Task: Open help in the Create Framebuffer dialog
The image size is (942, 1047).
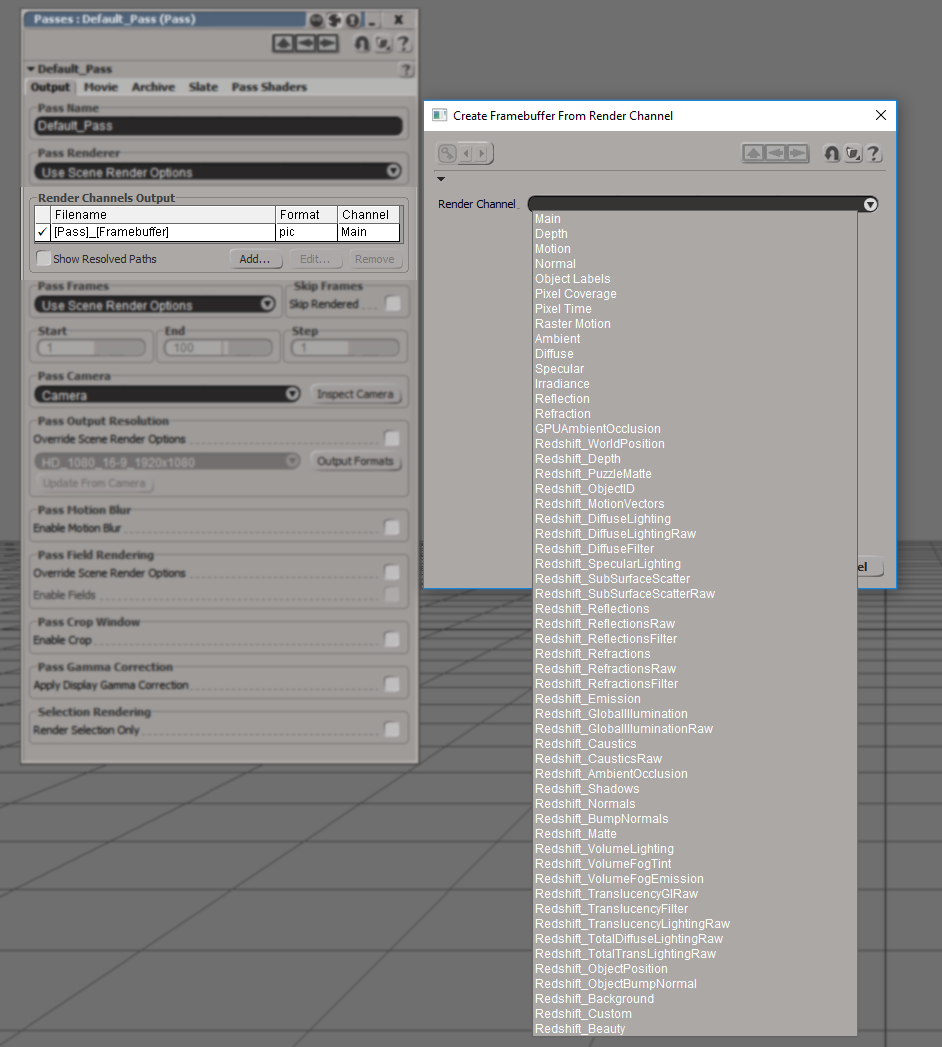Action: point(873,154)
